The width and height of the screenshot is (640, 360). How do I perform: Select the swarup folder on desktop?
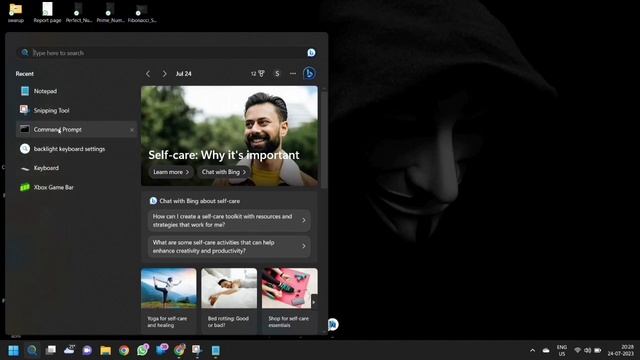coord(16,12)
